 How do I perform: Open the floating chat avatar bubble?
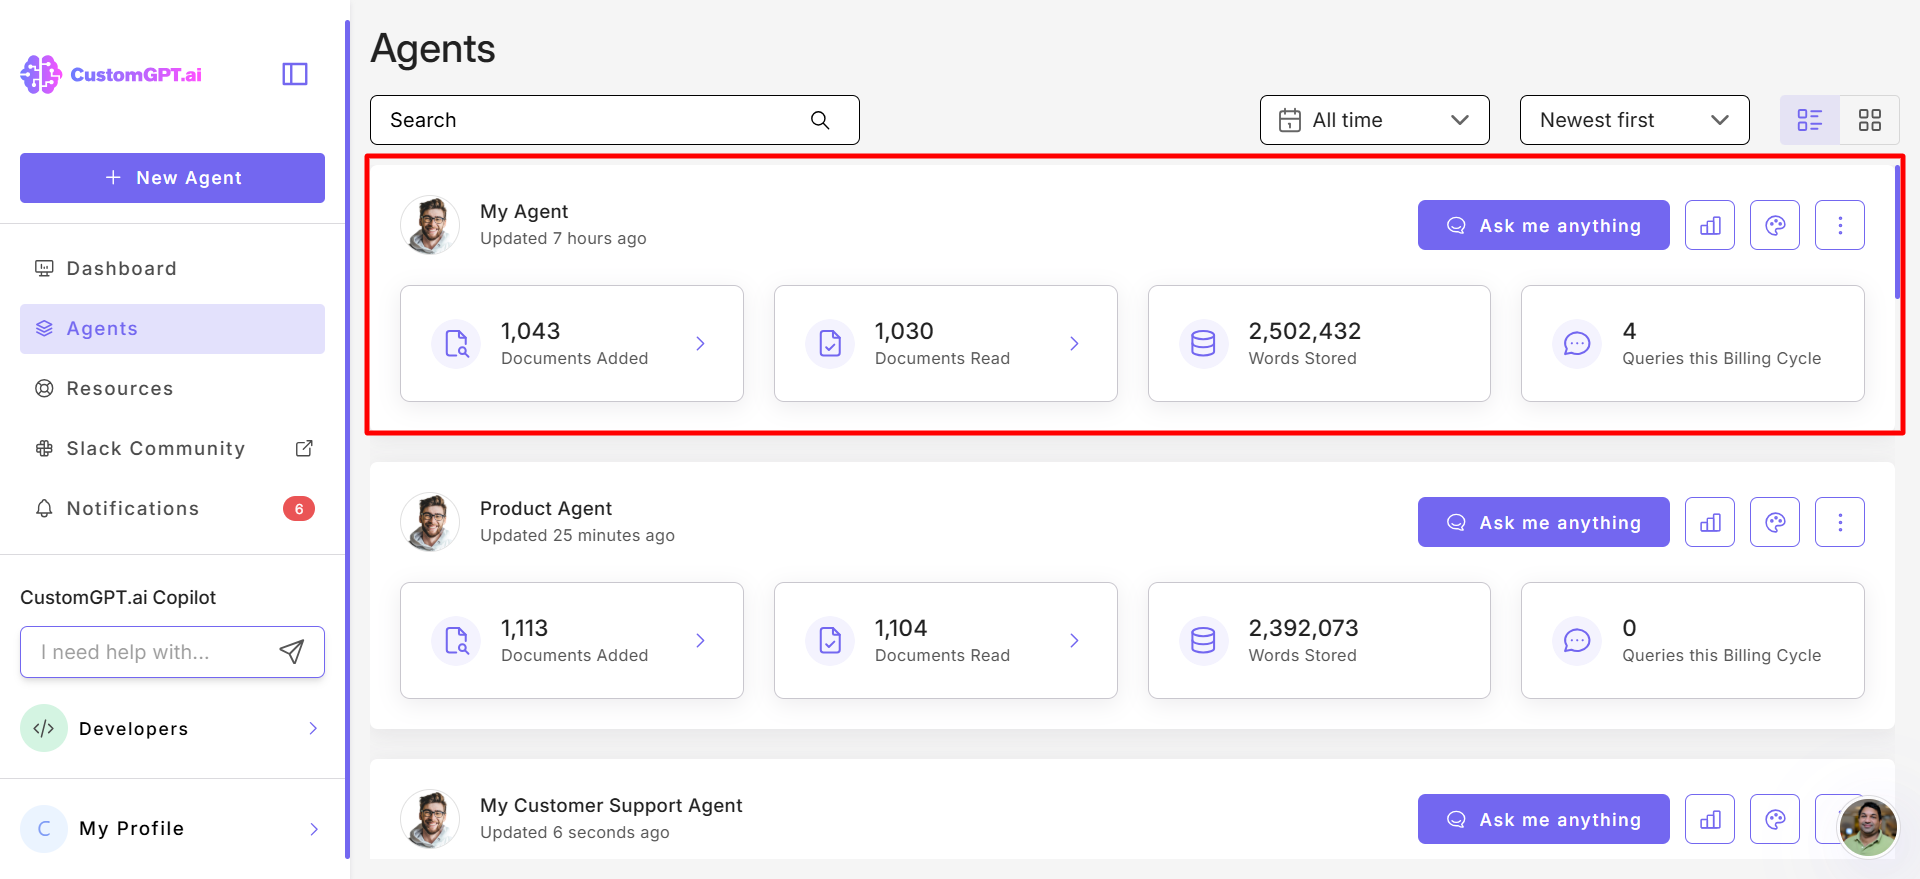pos(1868,827)
